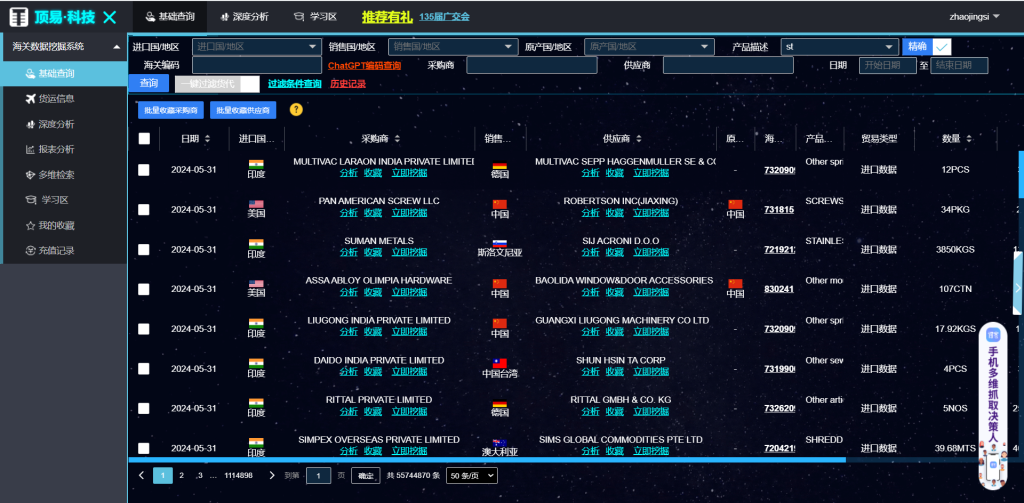The height and width of the screenshot is (503, 1024).
Task: Click the 多维检索 sidebar icon
Action: tap(30, 175)
